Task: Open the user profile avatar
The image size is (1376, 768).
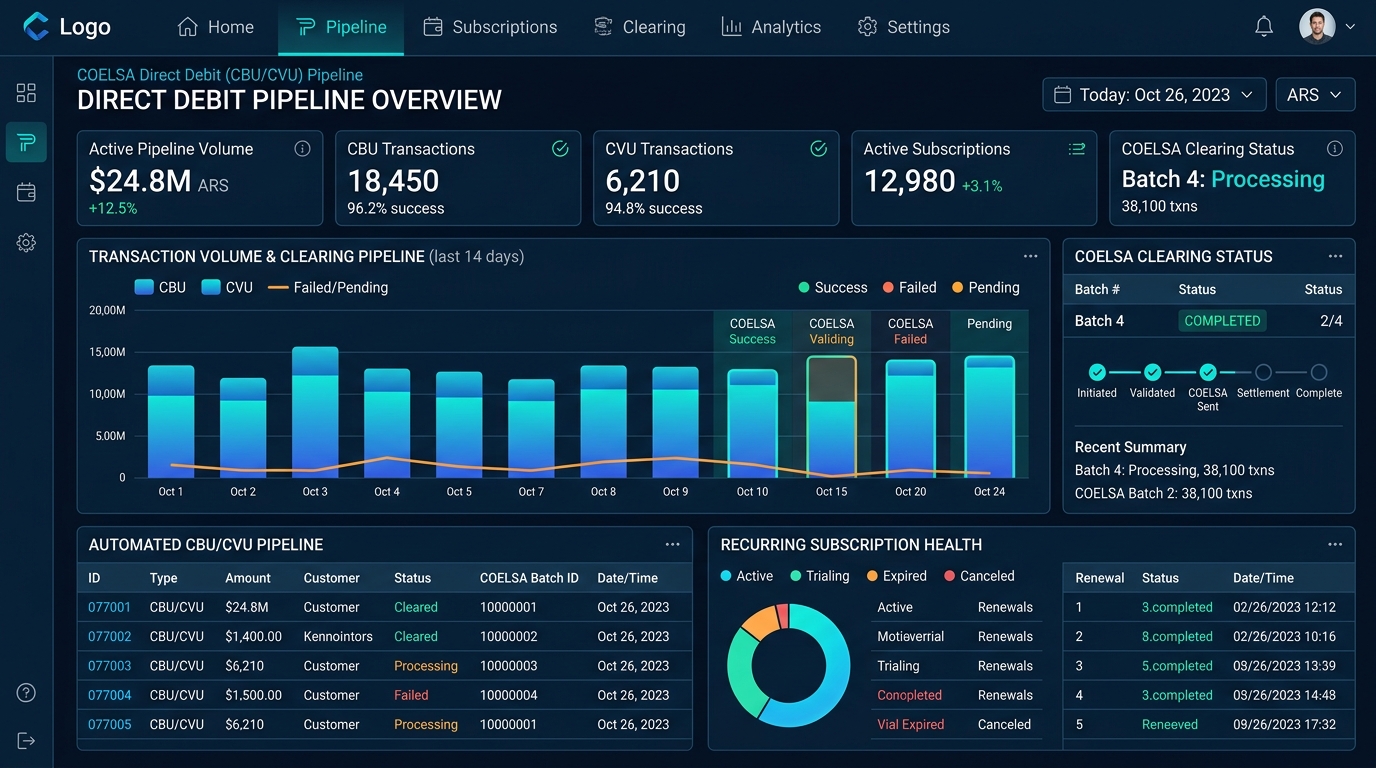Action: [1317, 27]
